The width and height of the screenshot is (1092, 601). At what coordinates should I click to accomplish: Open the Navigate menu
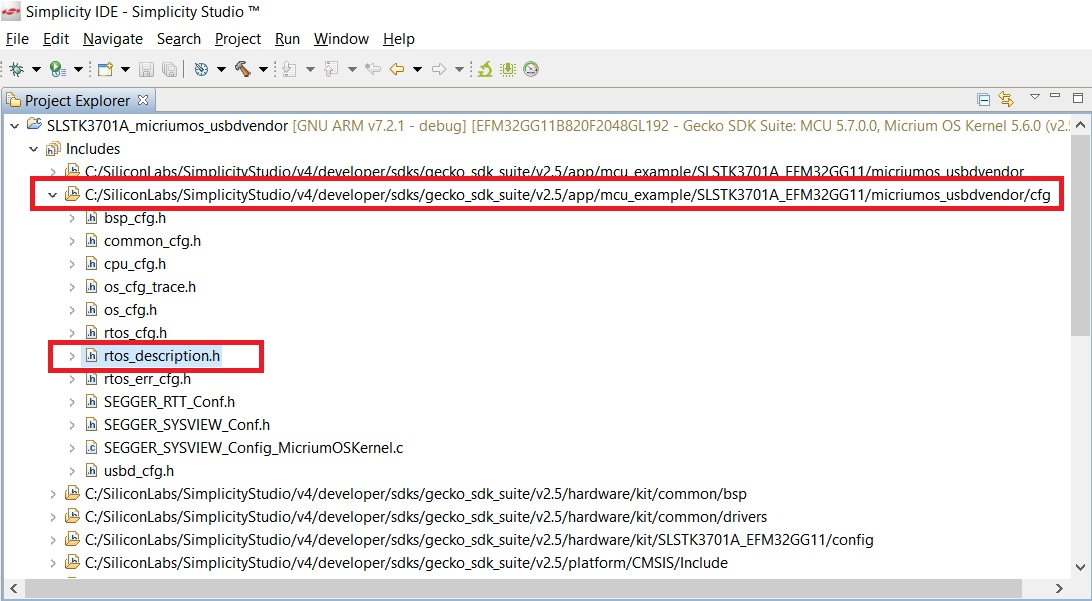pos(112,39)
